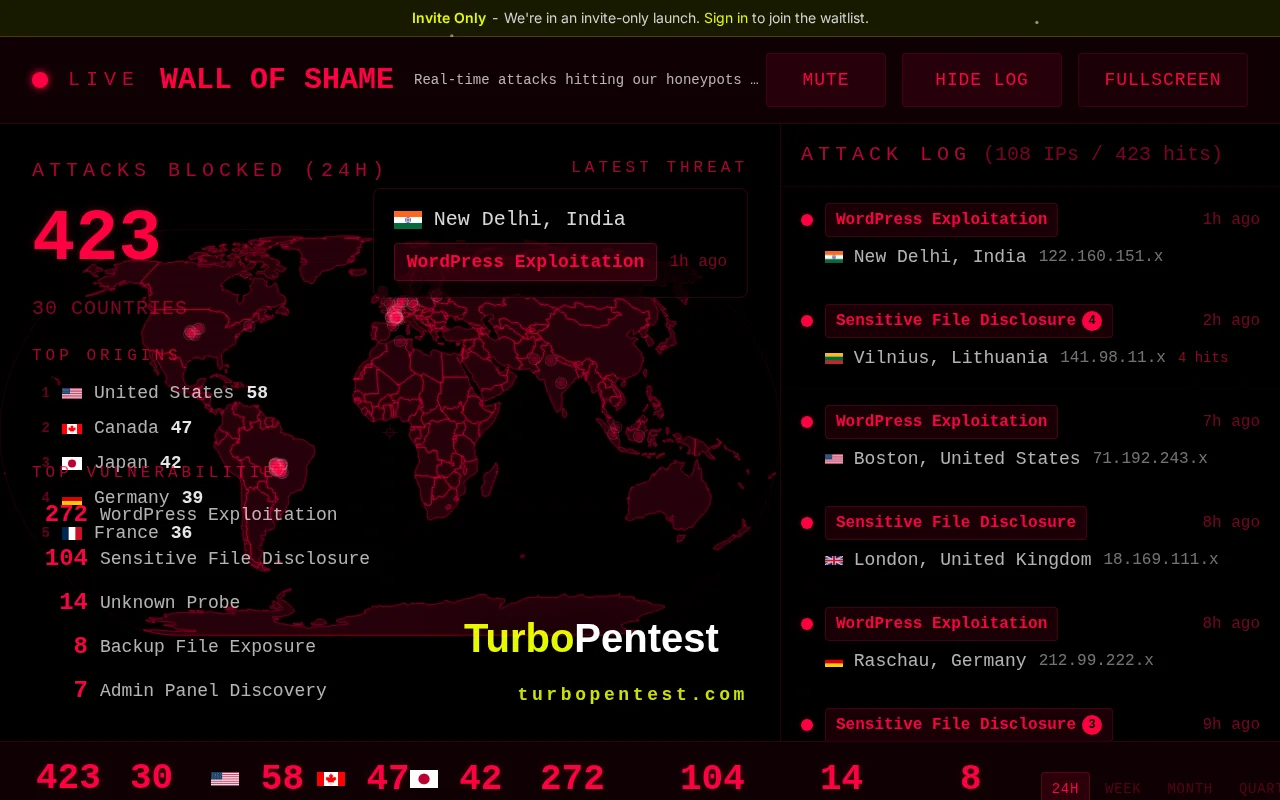Screen dimensions: 1280x800
Task: Click the 'Invite Only' banner label
Action: tap(449, 18)
